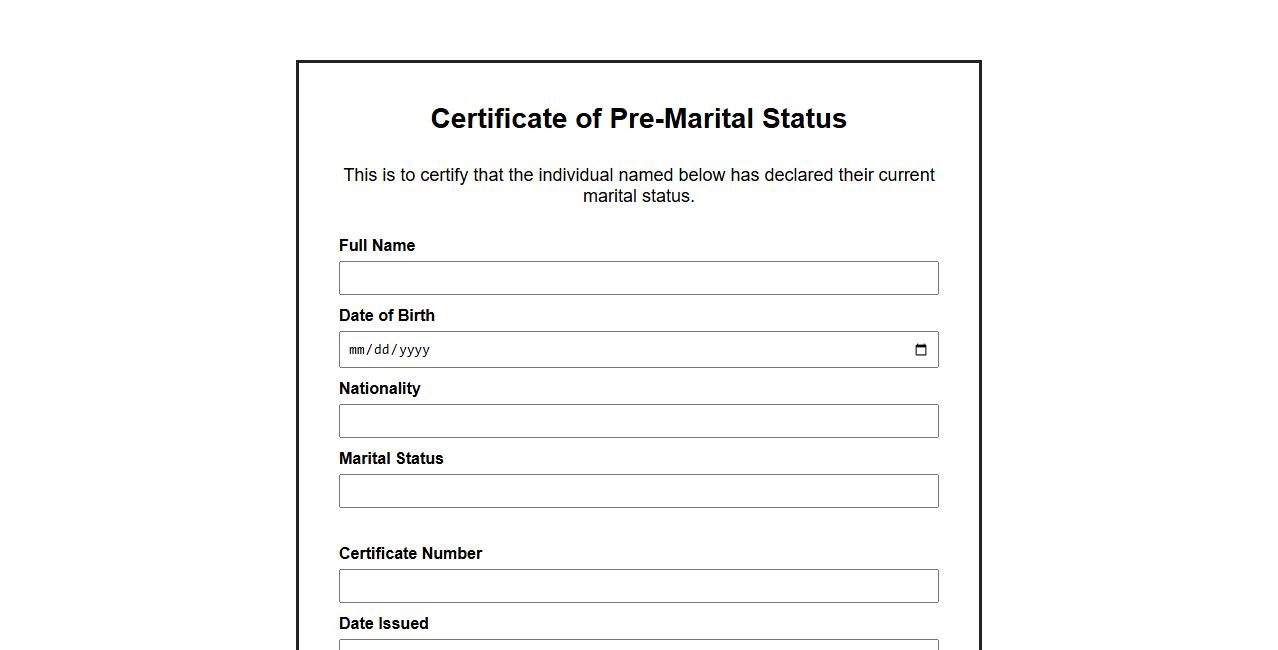1278x650 pixels.
Task: Click the Marital Status label
Action: click(x=391, y=458)
